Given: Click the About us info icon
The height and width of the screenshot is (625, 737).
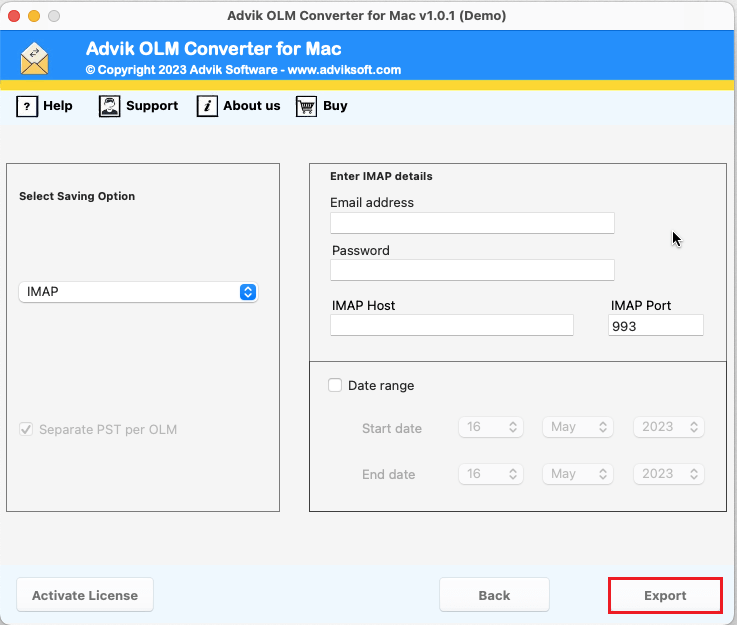Looking at the screenshot, I should click(x=207, y=106).
